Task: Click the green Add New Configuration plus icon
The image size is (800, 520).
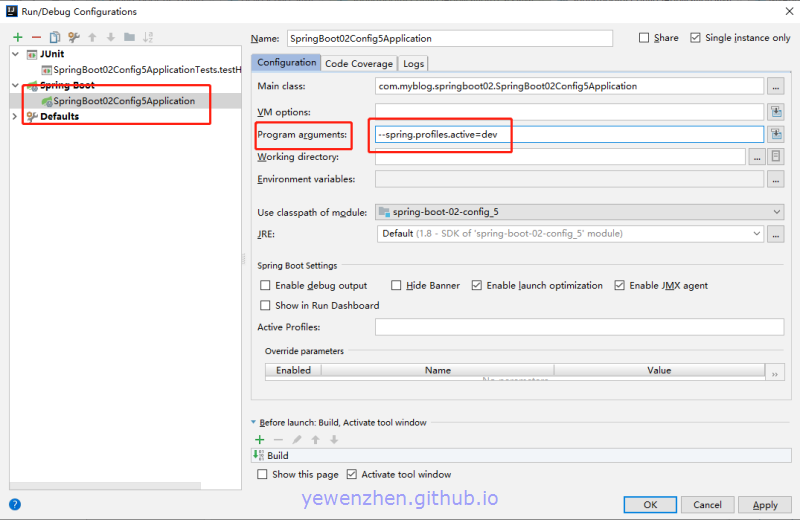Action: (17, 37)
